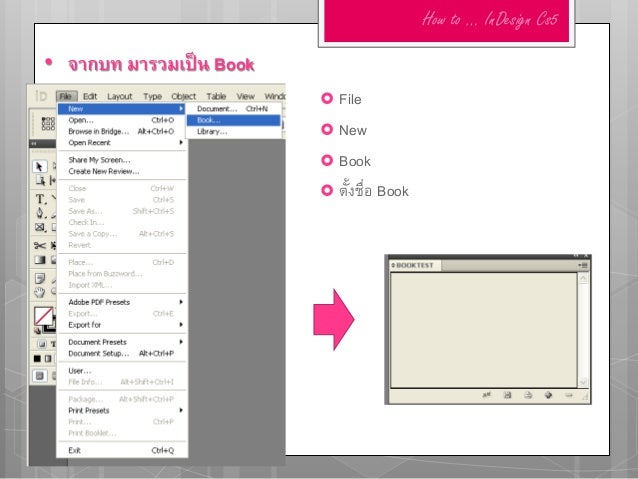Click Remove documents icon in Book panel
Viewport: 638px width, 479px height.
pos(569,395)
